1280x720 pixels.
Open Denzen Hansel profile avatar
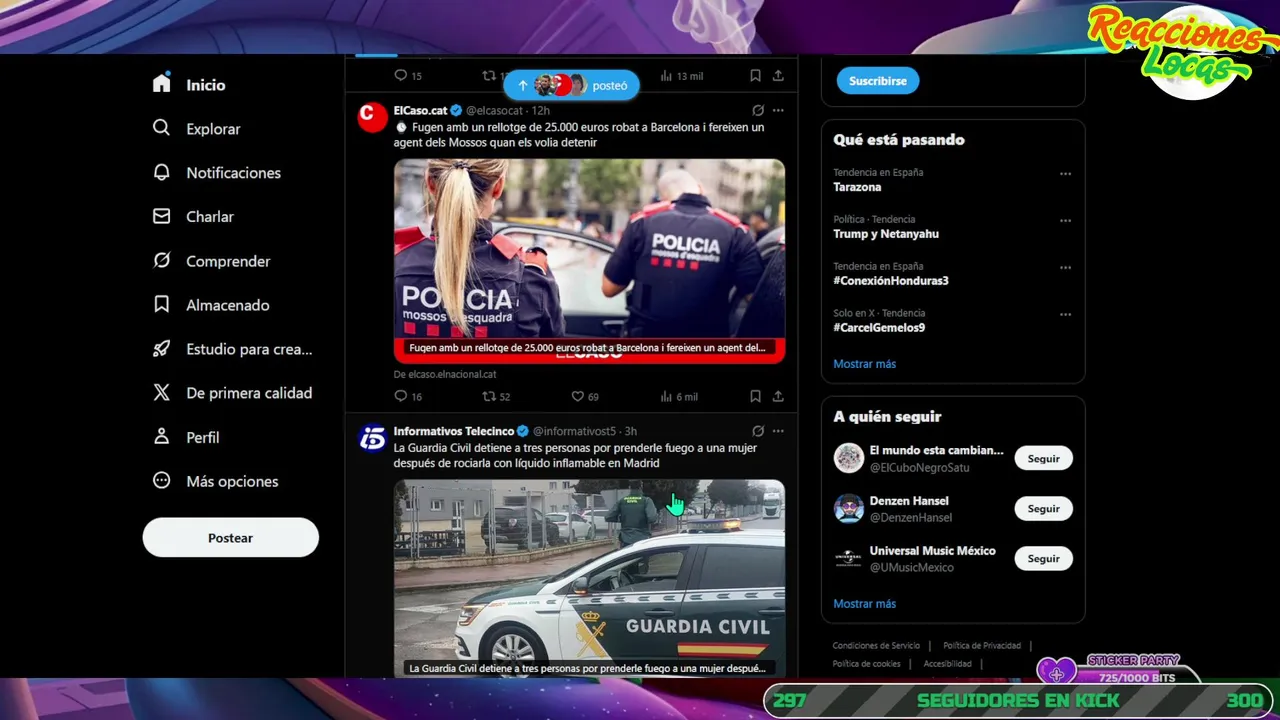(849, 509)
